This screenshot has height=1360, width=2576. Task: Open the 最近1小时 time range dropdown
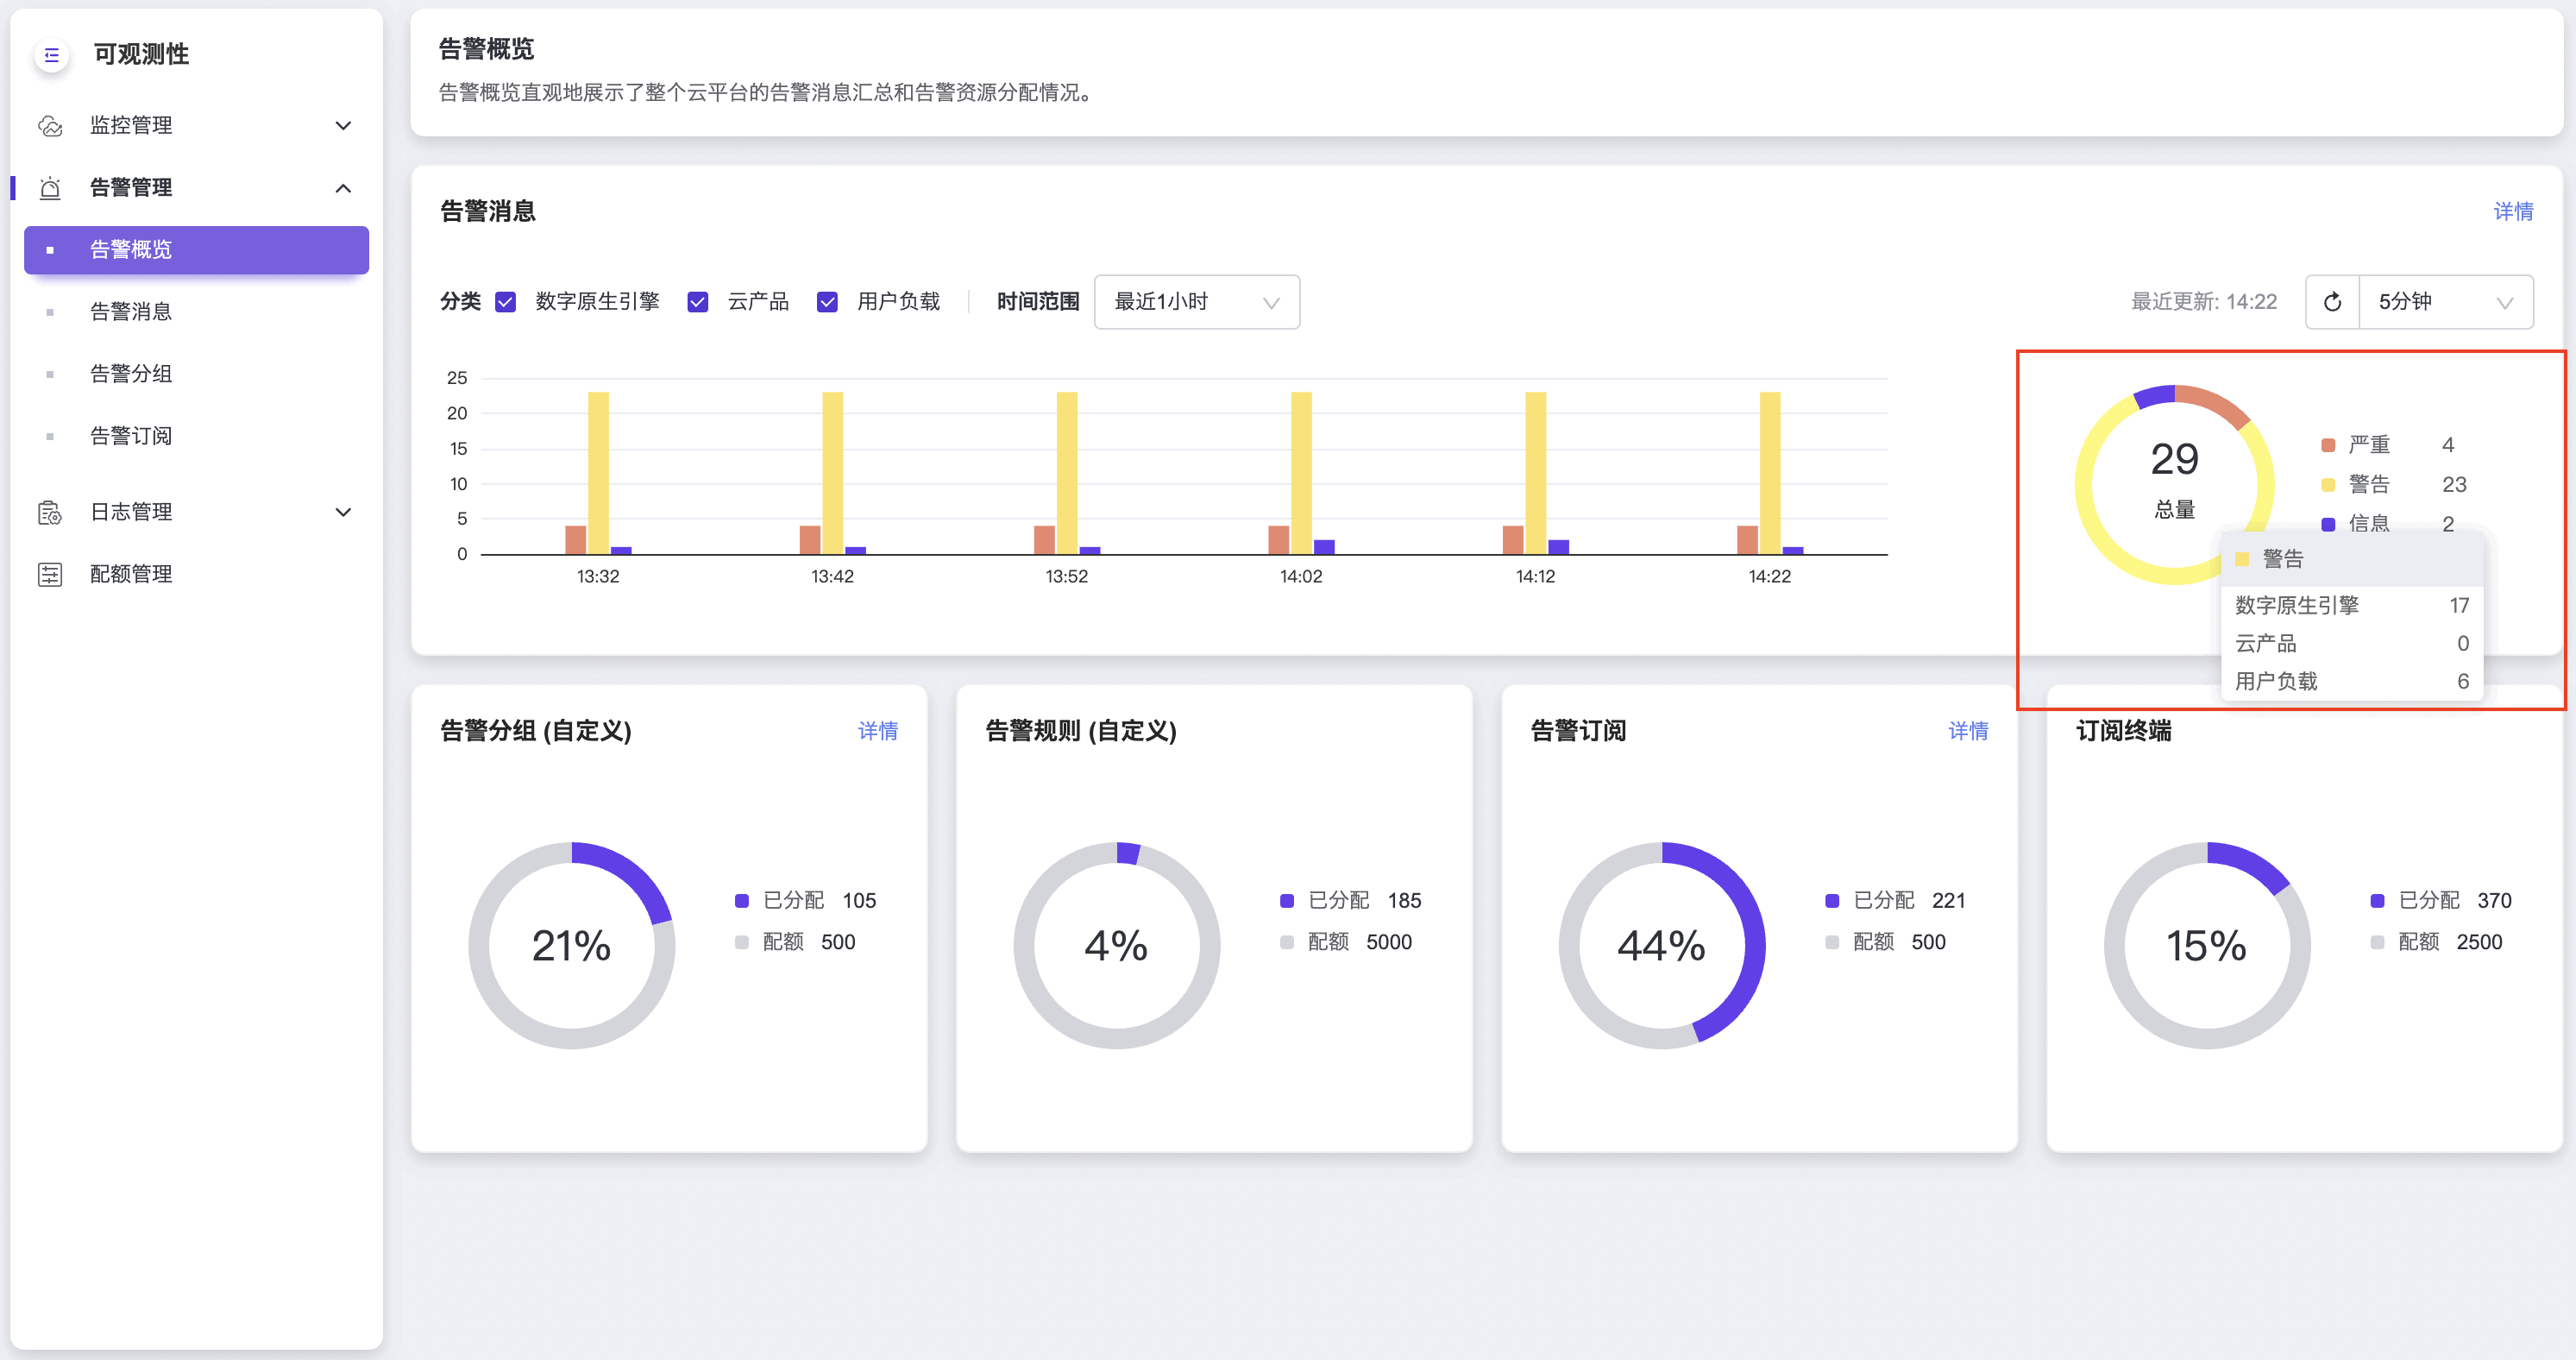[1196, 302]
